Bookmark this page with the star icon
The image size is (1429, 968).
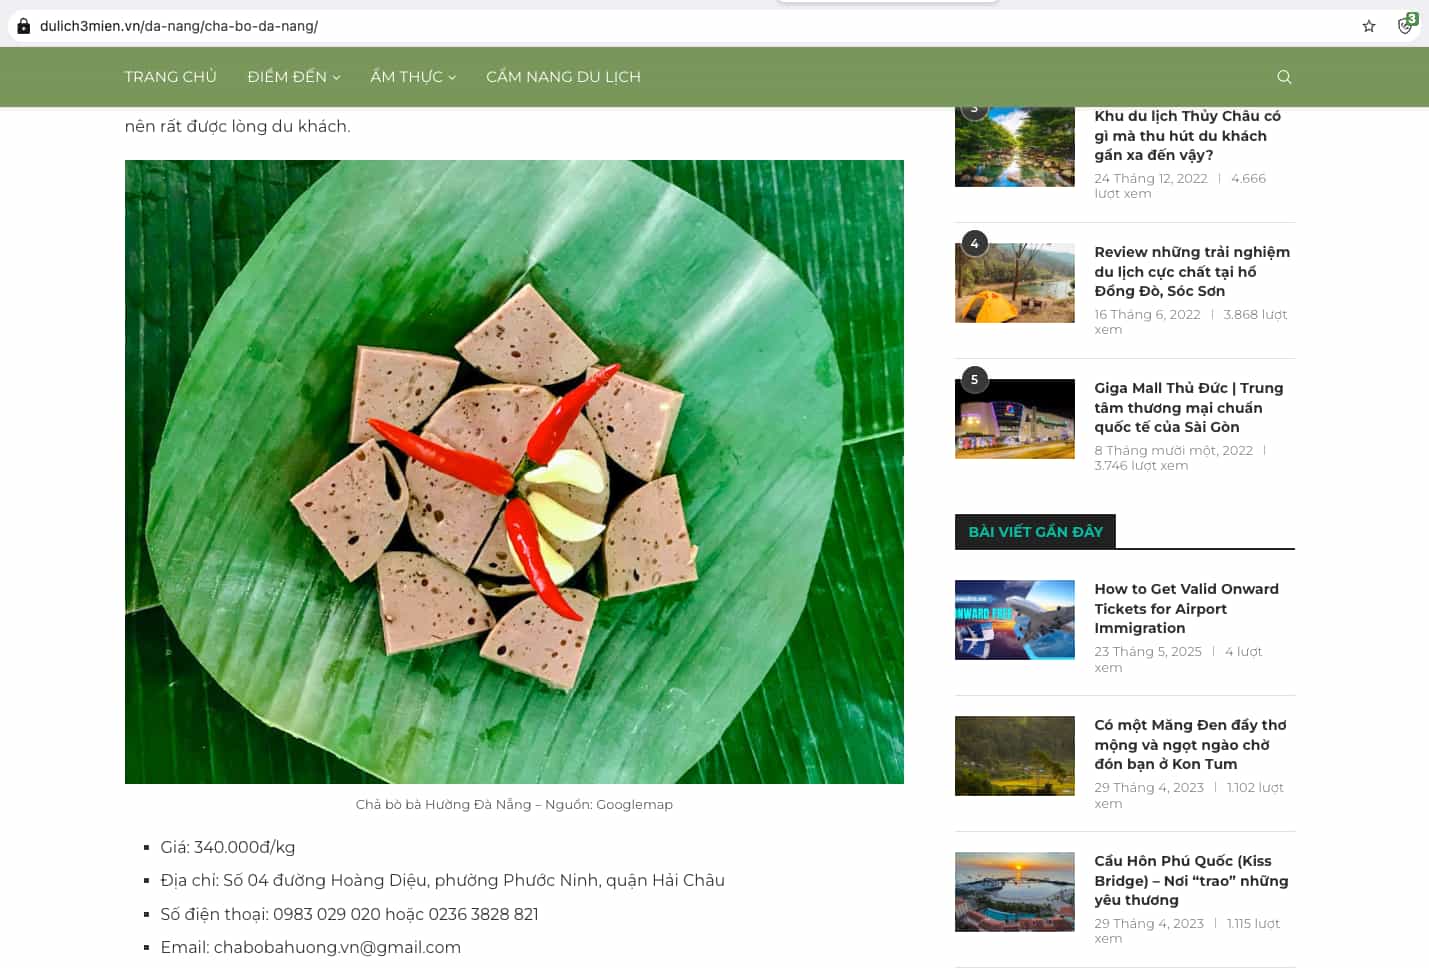1369,26
